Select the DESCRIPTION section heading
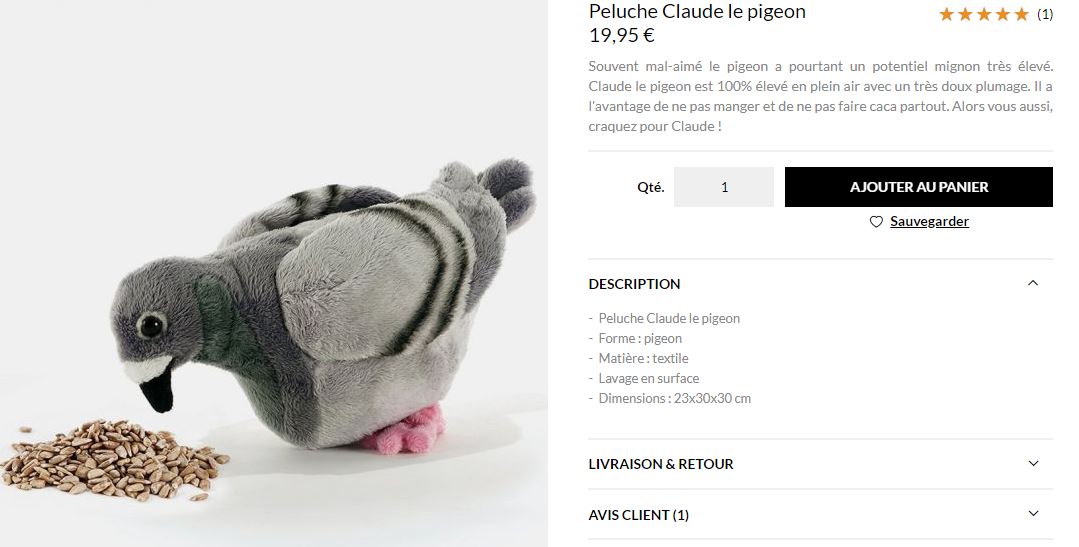Viewport: 1079px width, 547px height. [x=634, y=283]
